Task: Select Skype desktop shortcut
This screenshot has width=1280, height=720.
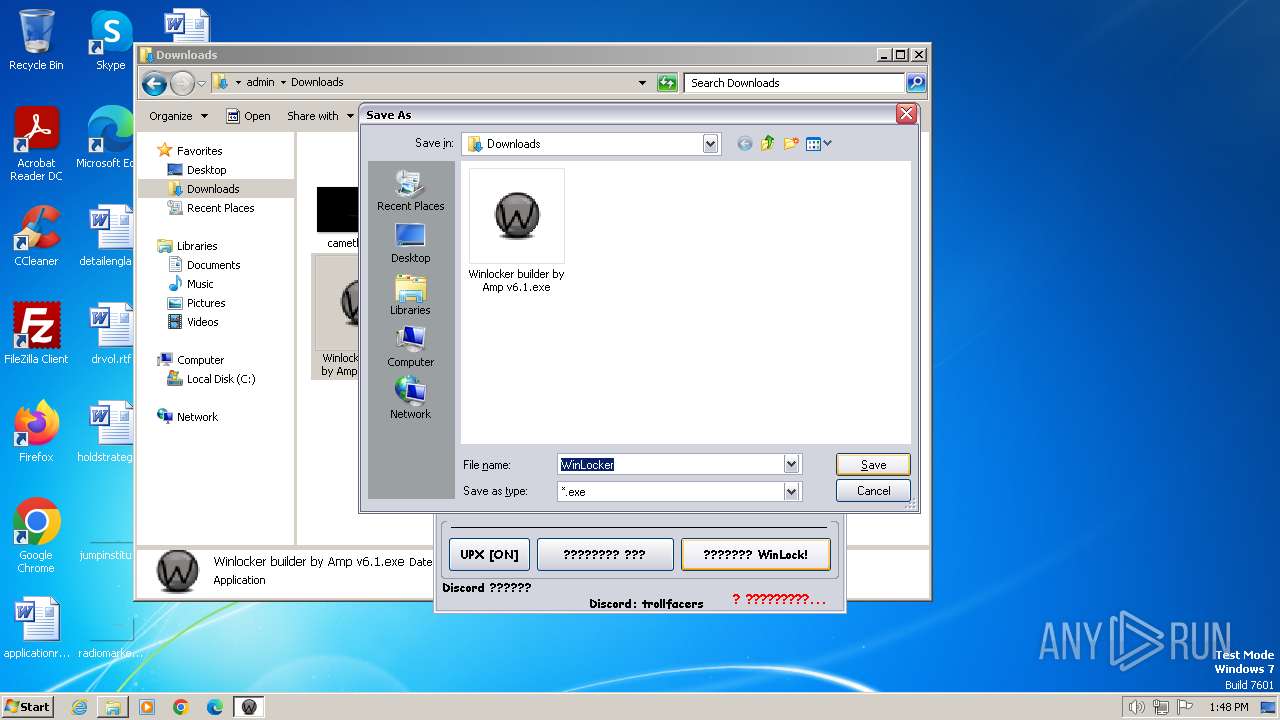Action: [x=110, y=40]
